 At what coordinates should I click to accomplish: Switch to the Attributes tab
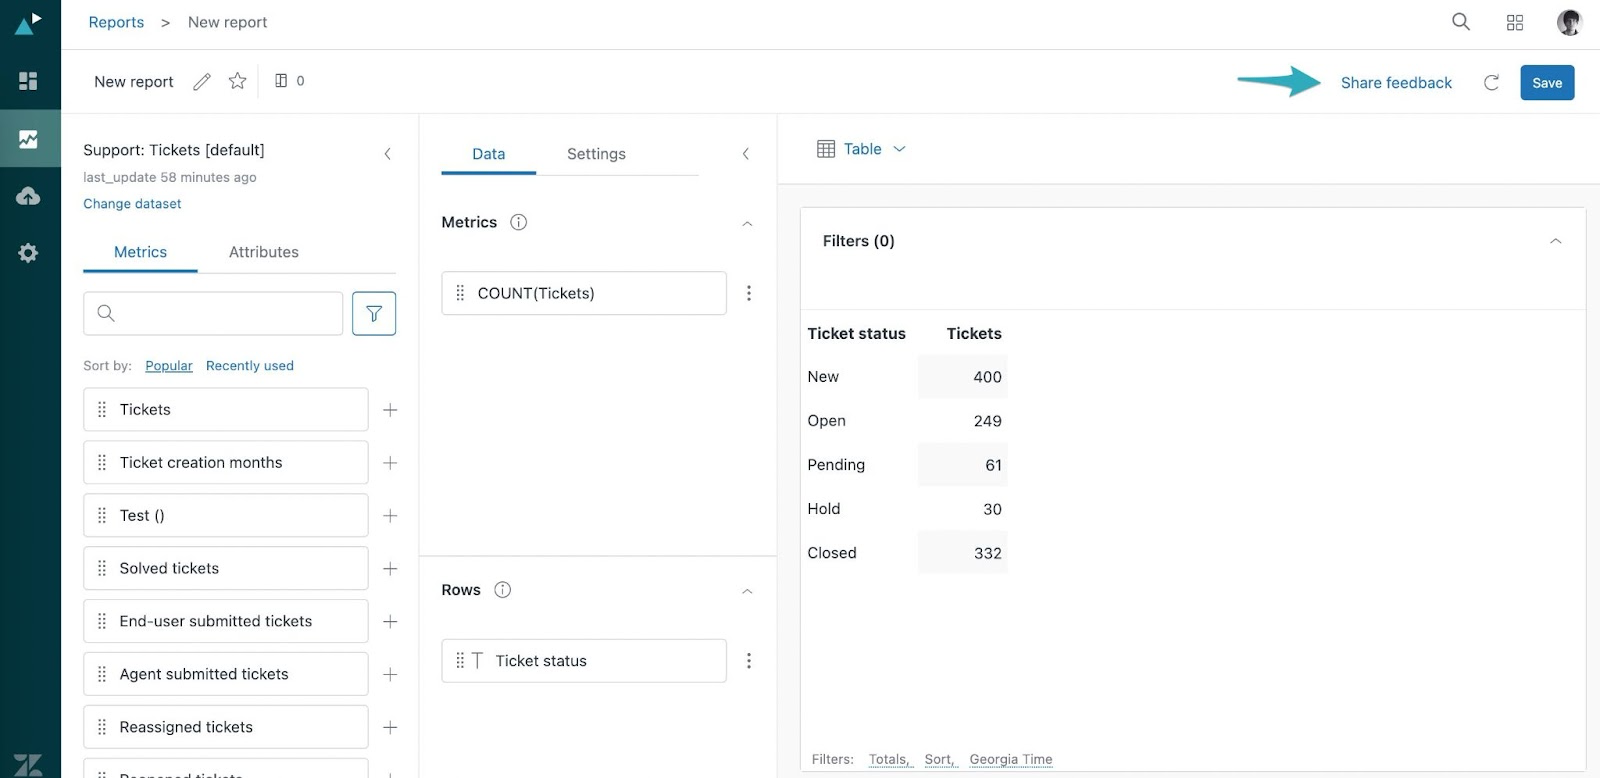click(263, 252)
